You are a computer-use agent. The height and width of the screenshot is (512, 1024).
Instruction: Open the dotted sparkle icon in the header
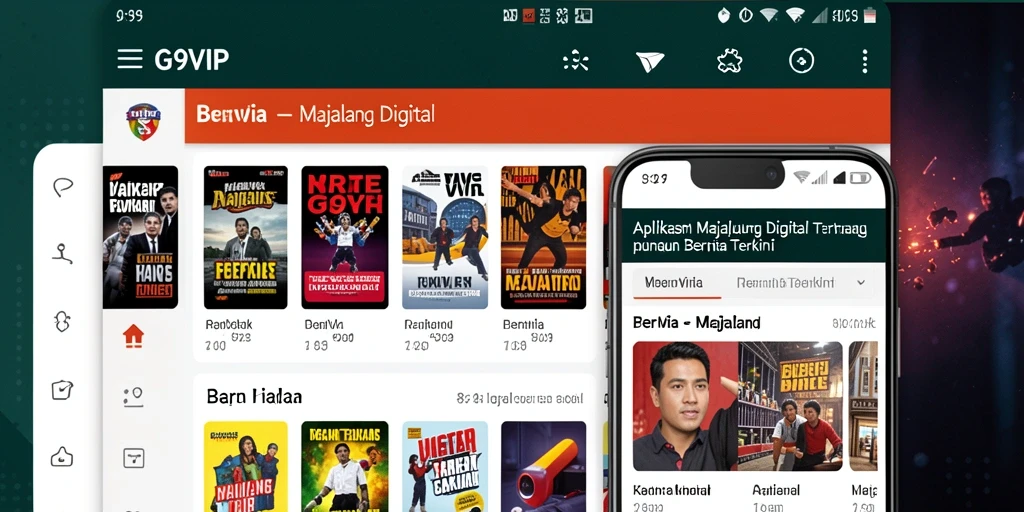575,61
